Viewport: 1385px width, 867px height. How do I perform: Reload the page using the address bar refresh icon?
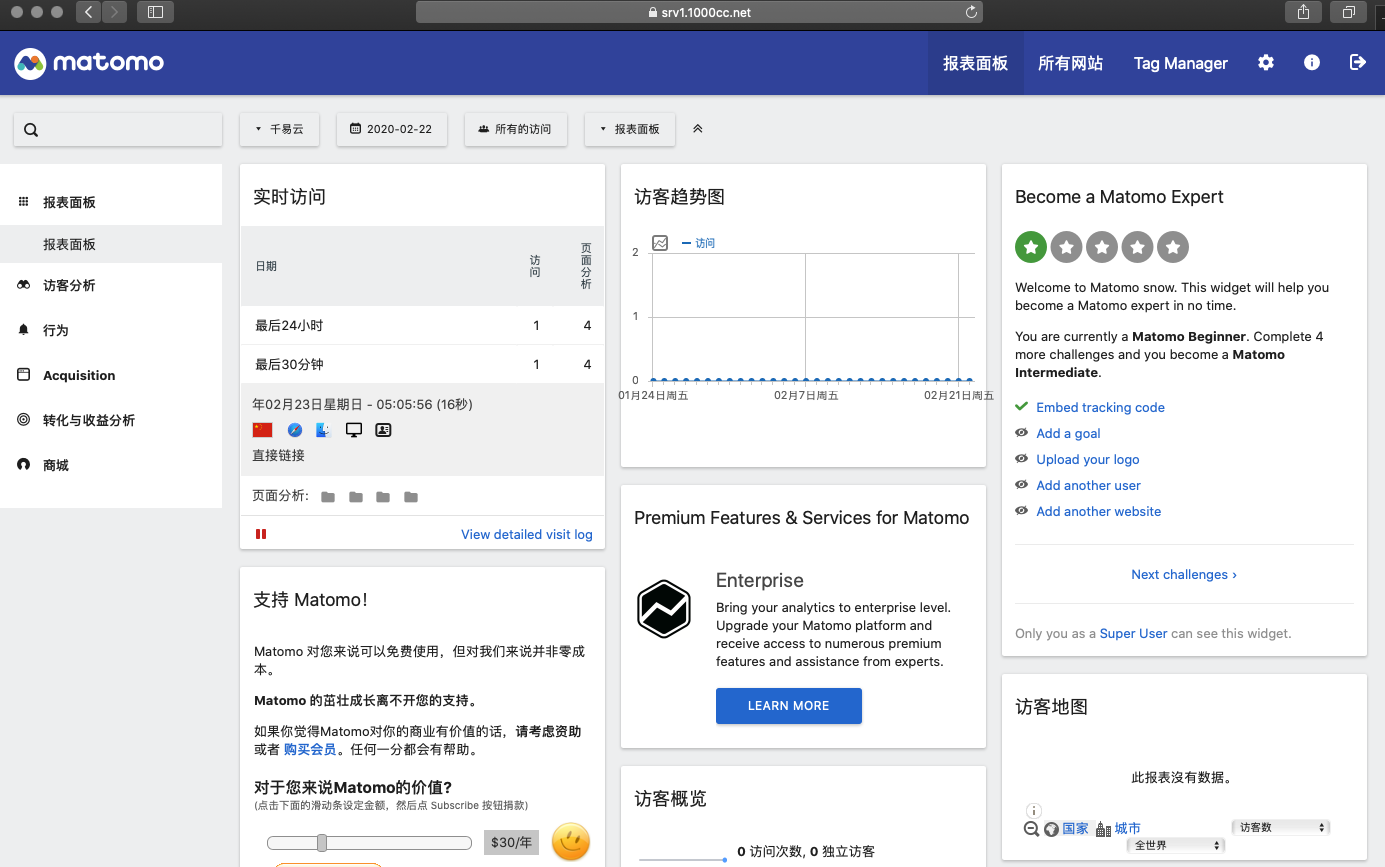[971, 12]
